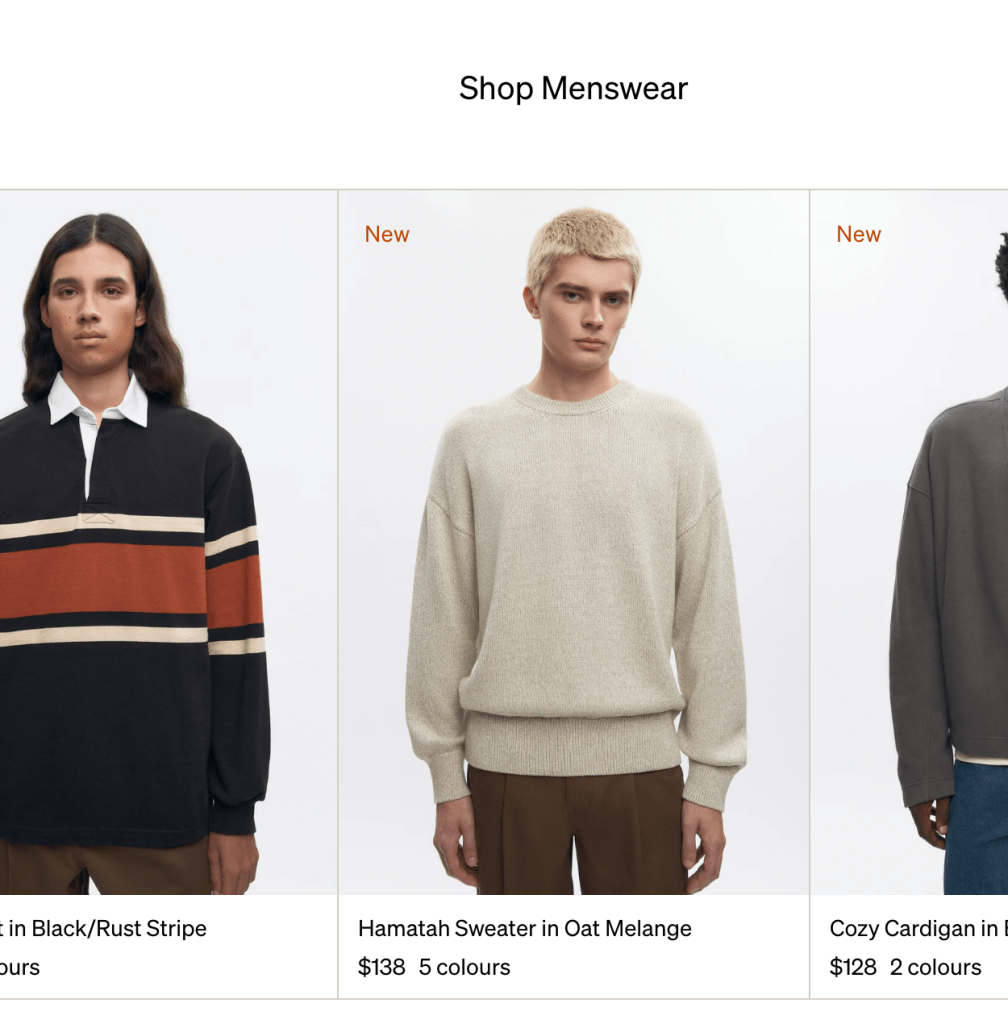
Task: Click the white collar of the rugby shirt
Action: click(98, 400)
